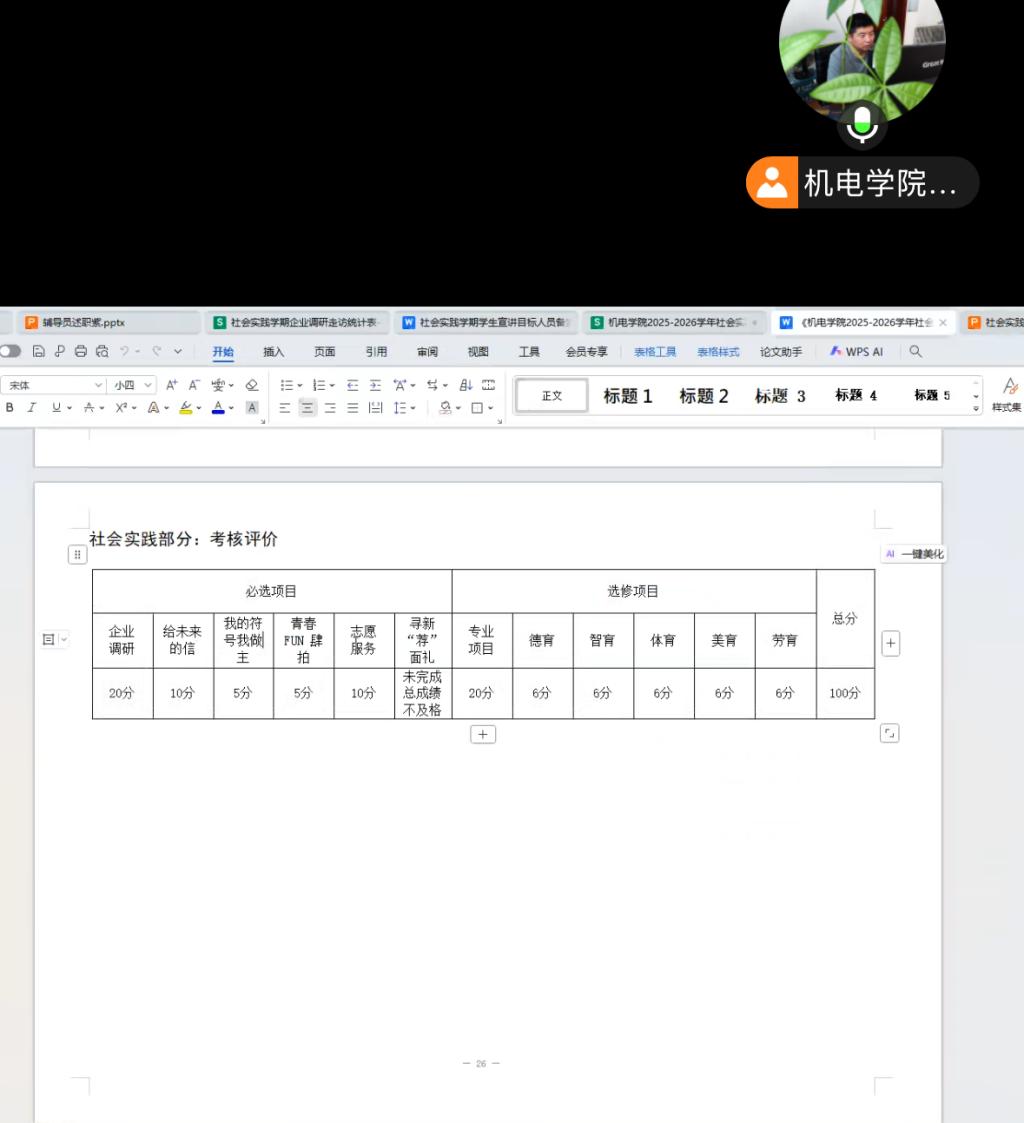Click the Bold formatting icon
1024x1123 pixels.
pos(10,408)
